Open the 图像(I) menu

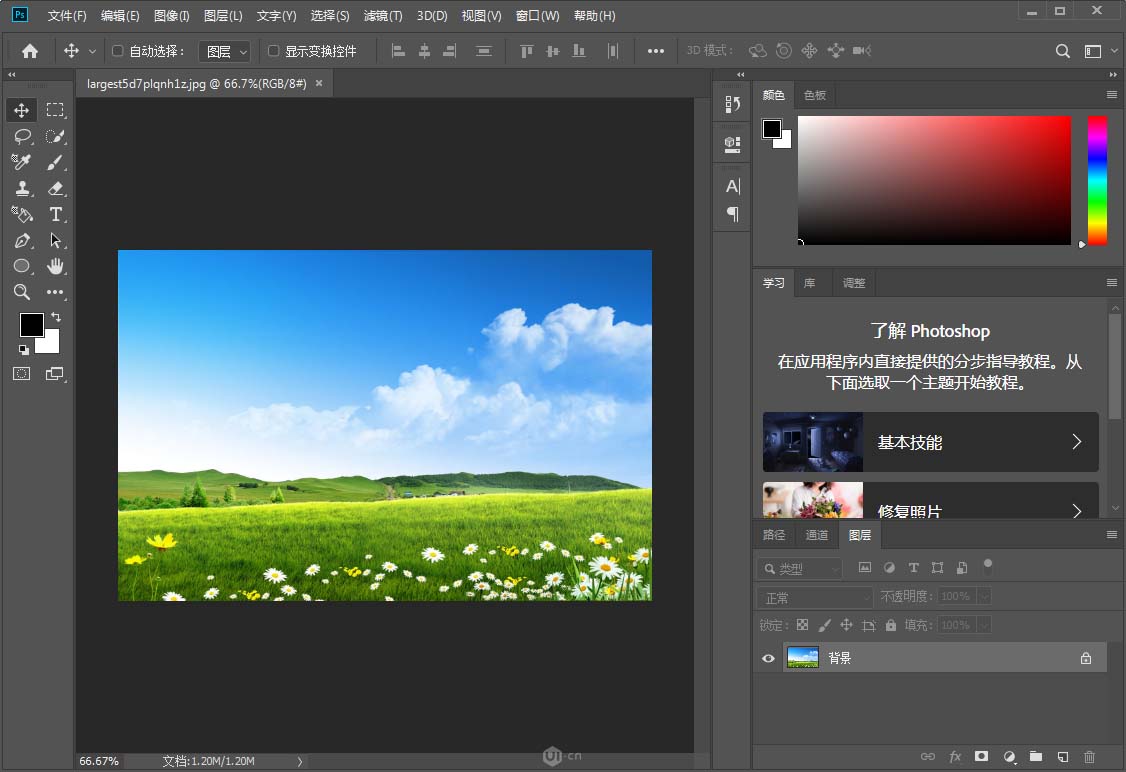coord(172,16)
